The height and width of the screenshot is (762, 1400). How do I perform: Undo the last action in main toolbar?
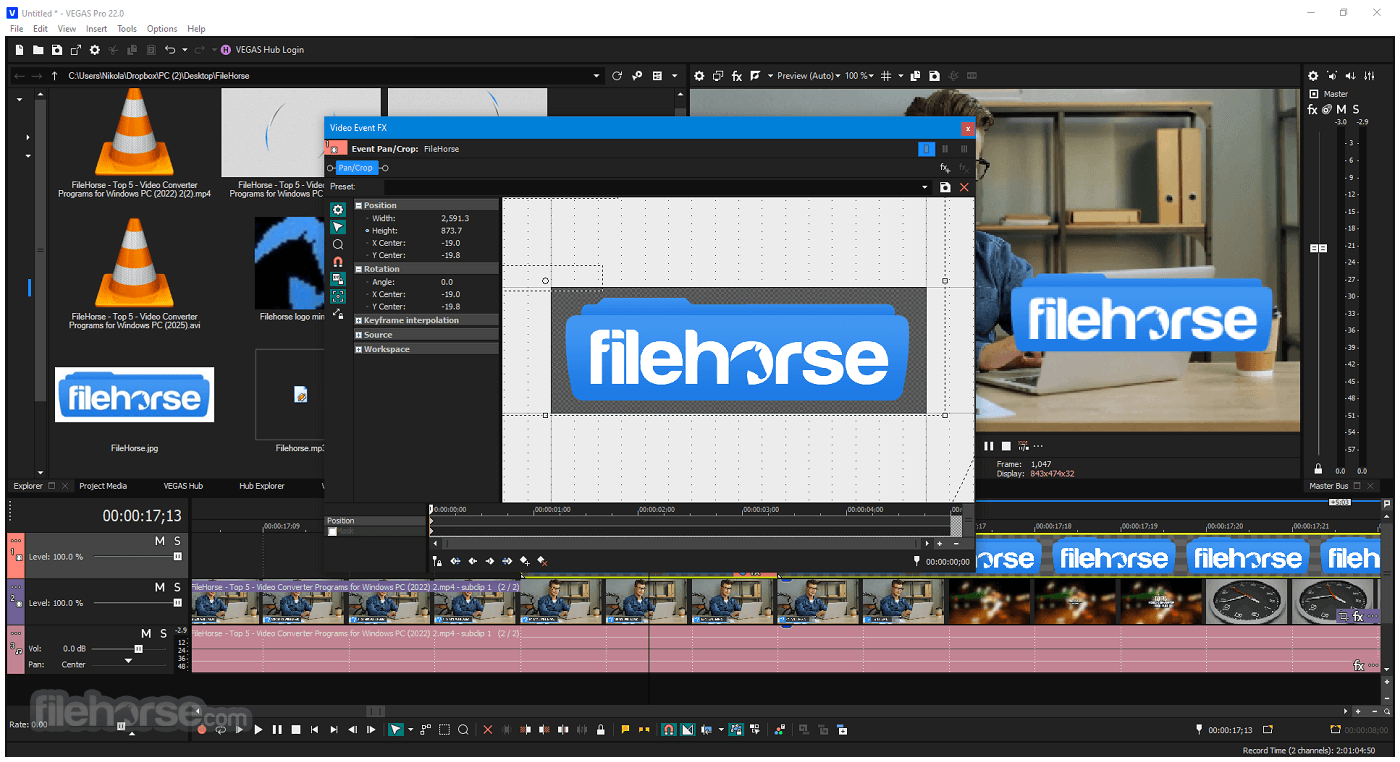[x=170, y=50]
